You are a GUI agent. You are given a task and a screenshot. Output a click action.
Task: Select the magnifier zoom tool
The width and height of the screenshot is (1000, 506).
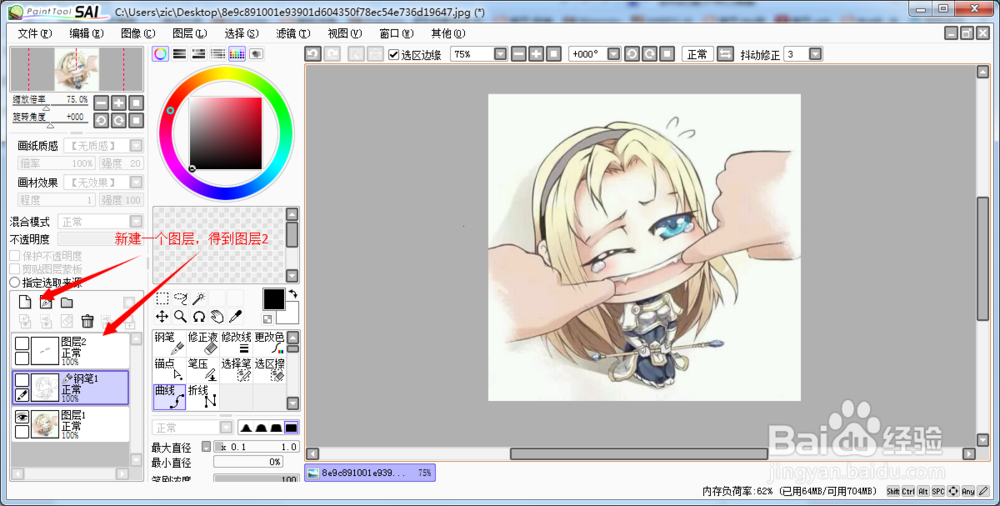click(180, 316)
